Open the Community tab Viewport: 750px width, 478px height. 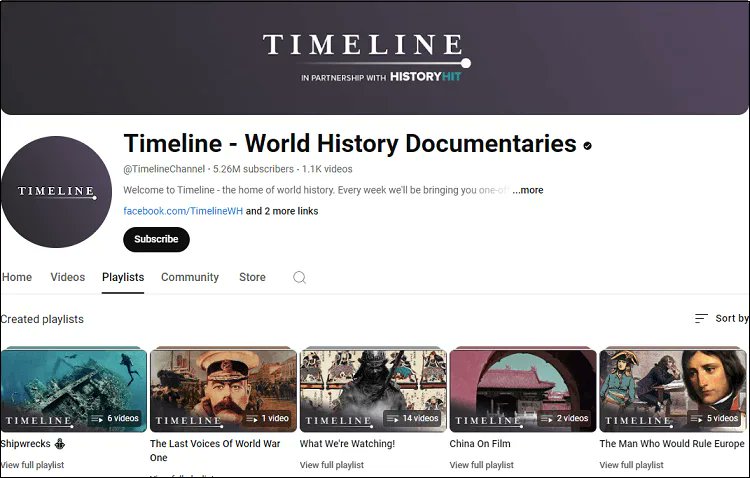(x=190, y=277)
